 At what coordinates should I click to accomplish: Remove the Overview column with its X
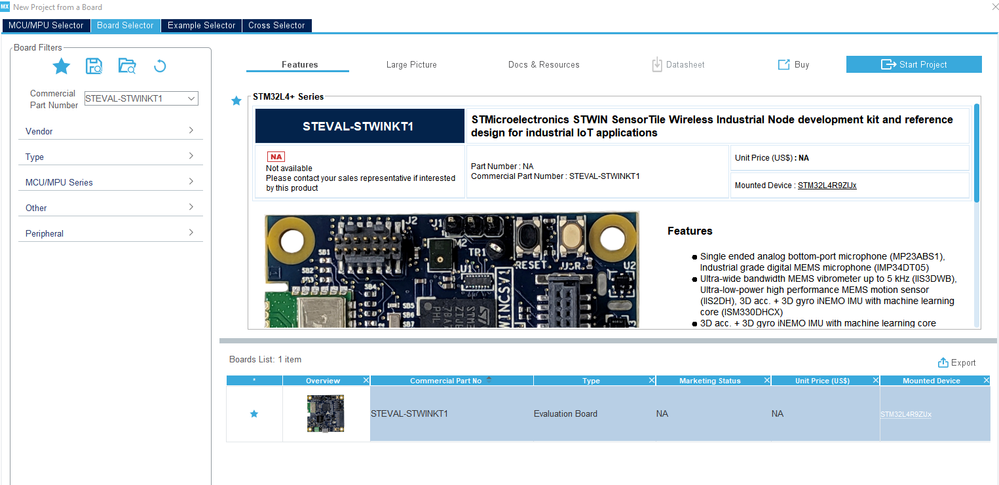366,380
